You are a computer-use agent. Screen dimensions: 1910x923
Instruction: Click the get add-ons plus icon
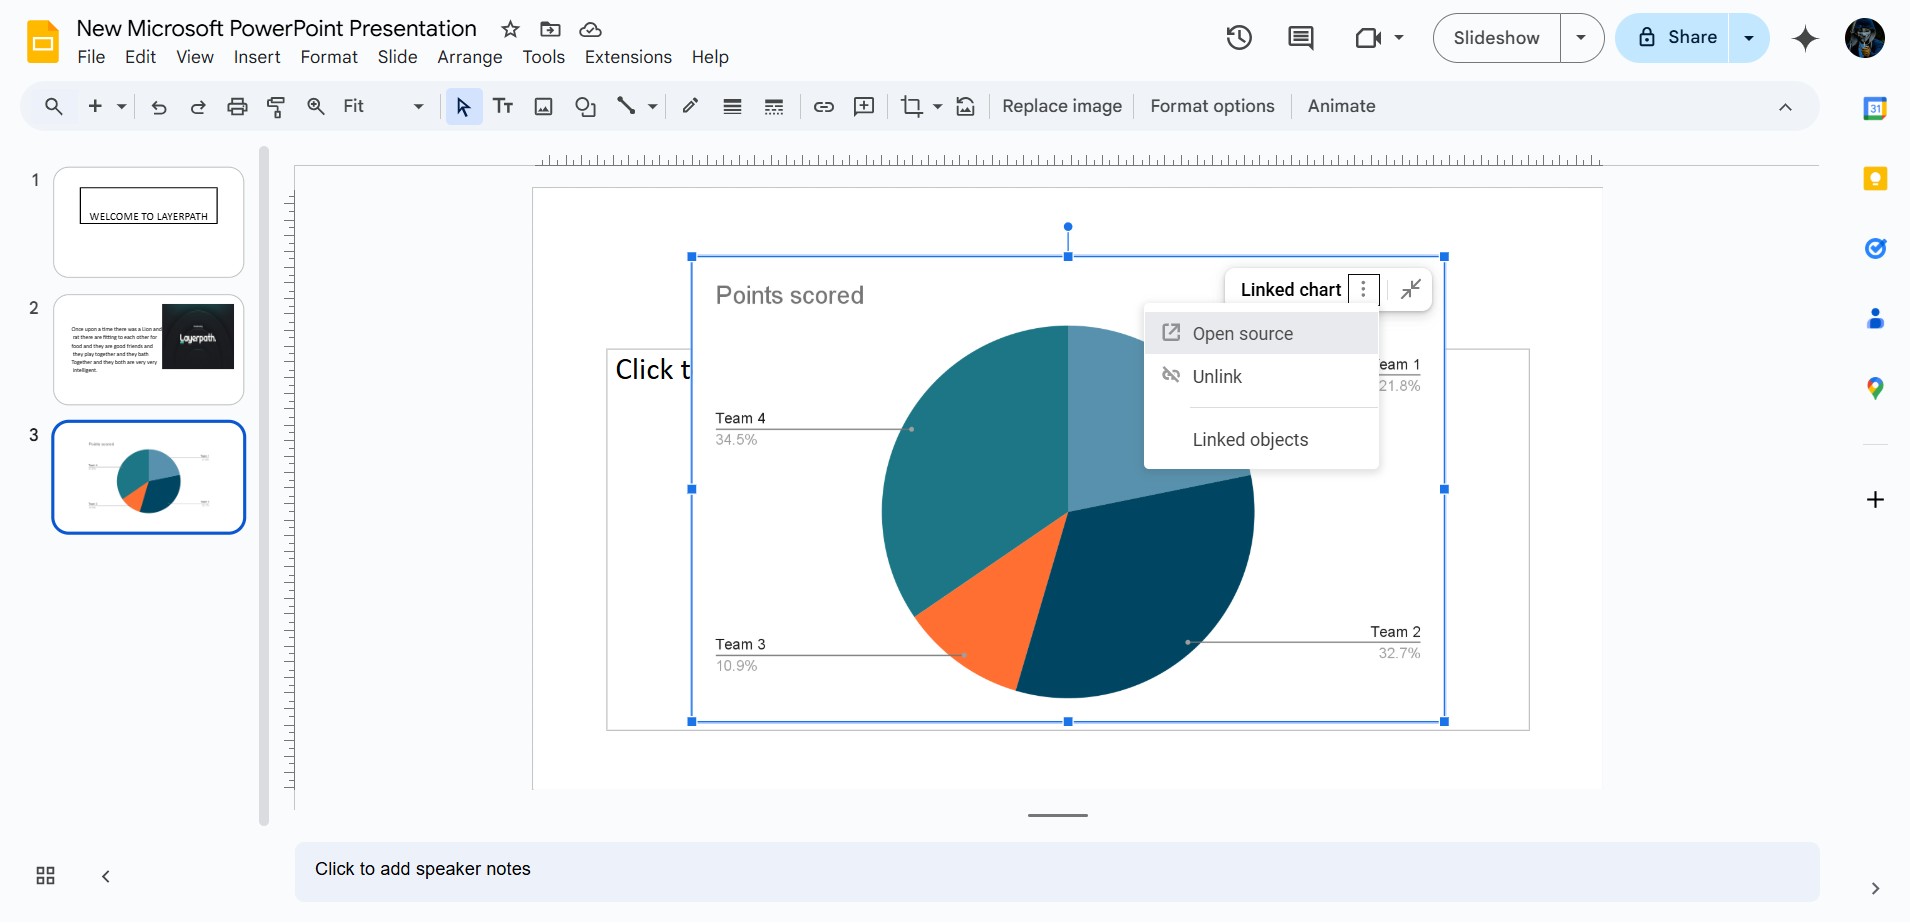click(x=1875, y=499)
